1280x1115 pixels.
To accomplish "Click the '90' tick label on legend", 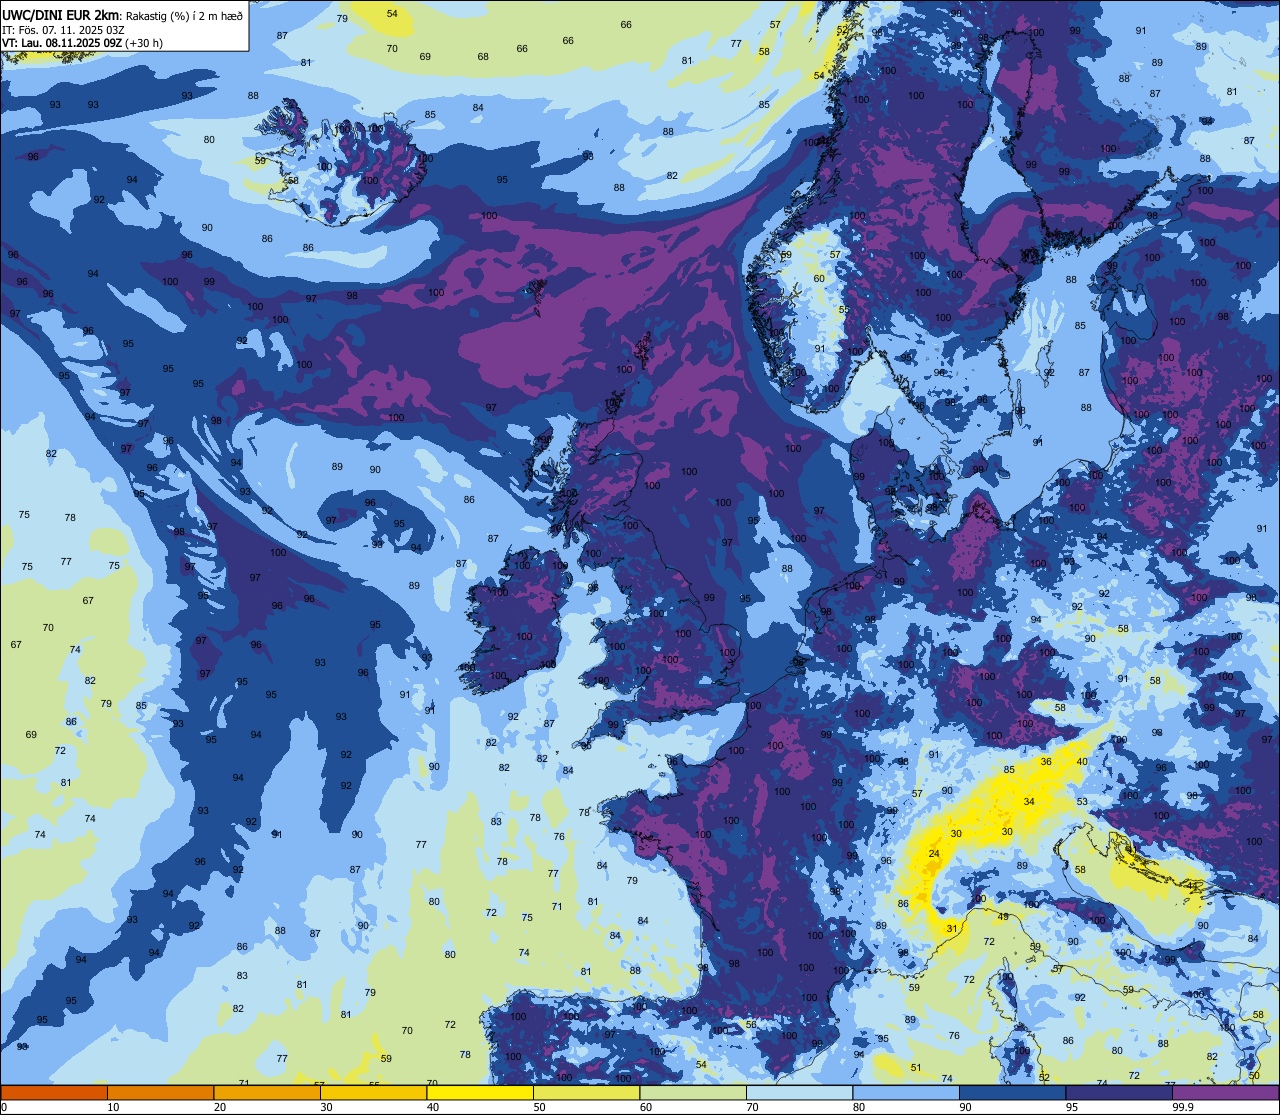I will (x=965, y=1107).
